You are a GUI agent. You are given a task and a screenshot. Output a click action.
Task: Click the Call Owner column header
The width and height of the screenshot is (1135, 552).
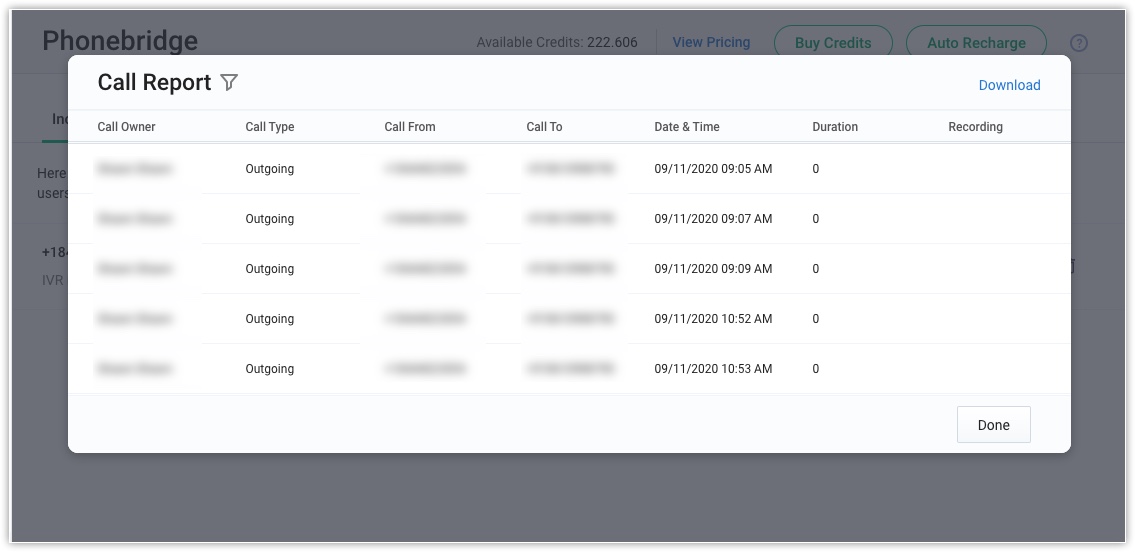point(127,127)
